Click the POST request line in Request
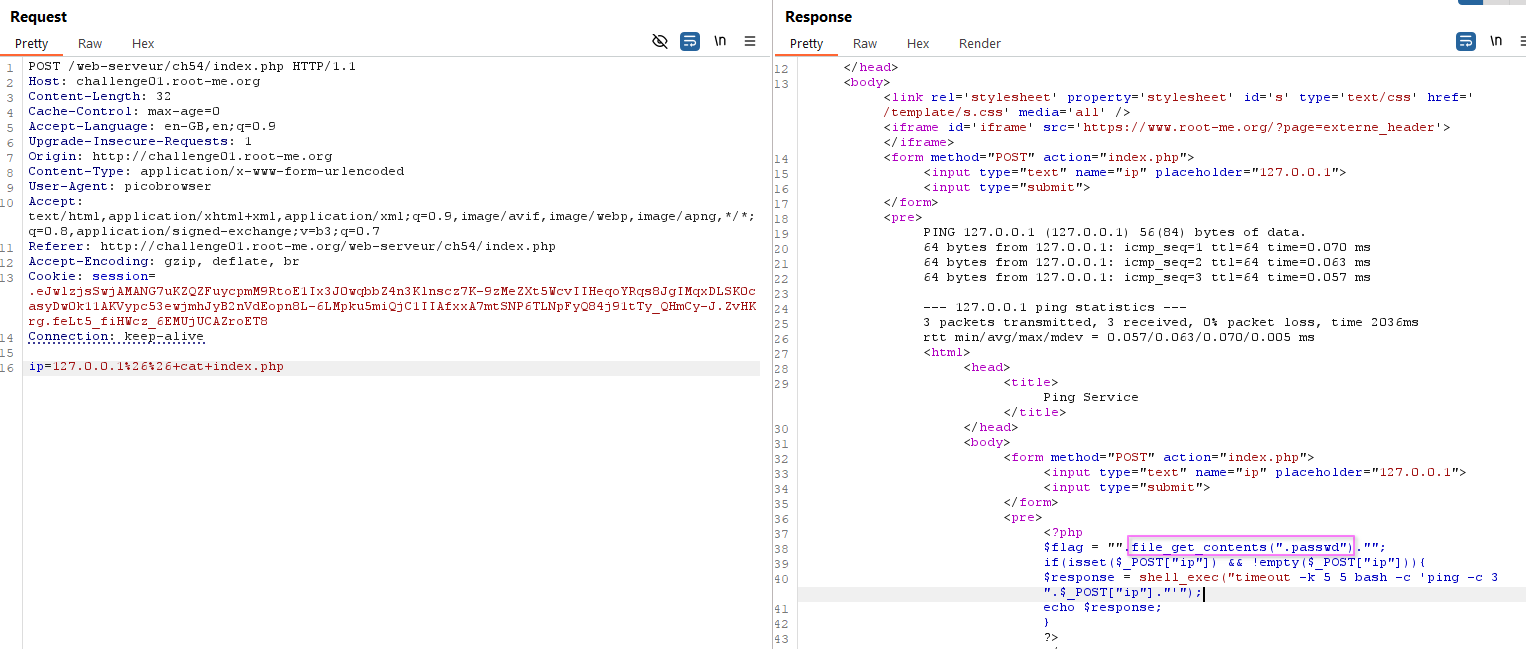Viewport: 1526px width, 649px height. tap(192, 67)
